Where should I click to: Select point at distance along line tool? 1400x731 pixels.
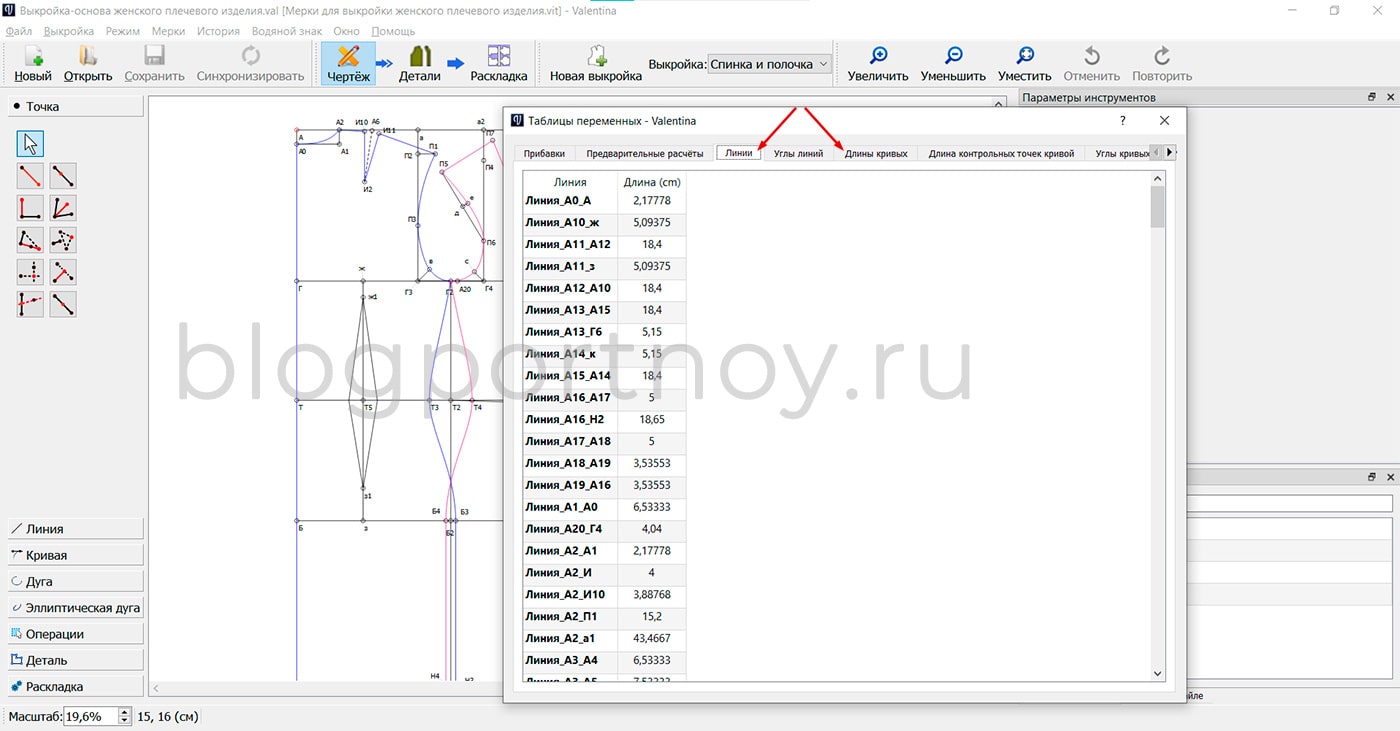[x=30, y=176]
